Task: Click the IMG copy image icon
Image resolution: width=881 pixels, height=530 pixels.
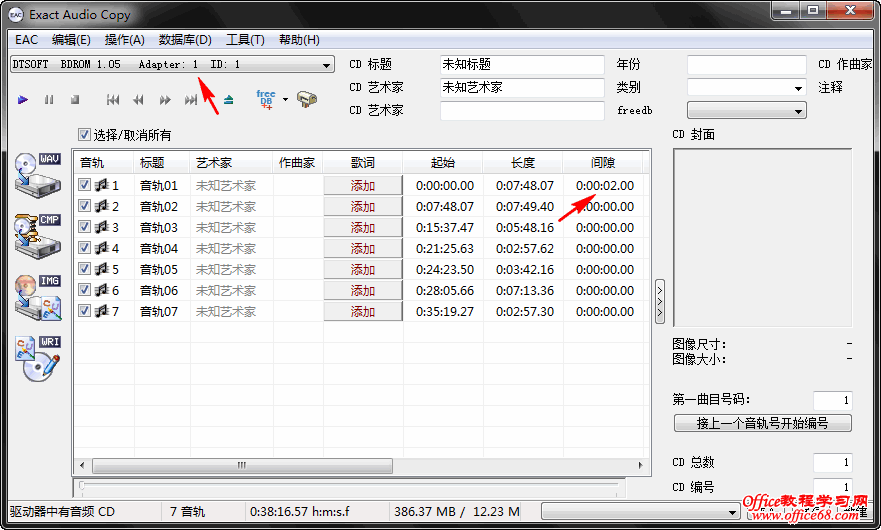Action: [38, 298]
